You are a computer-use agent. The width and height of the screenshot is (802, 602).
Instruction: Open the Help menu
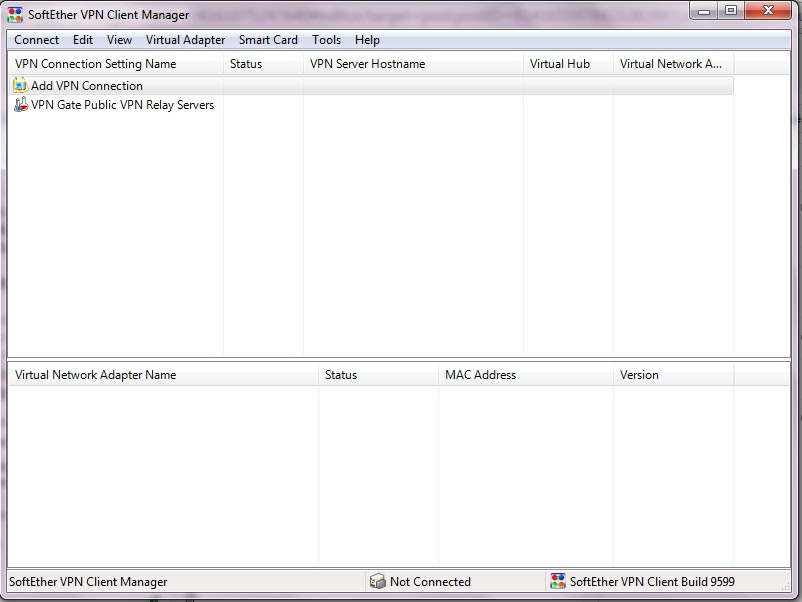point(367,40)
